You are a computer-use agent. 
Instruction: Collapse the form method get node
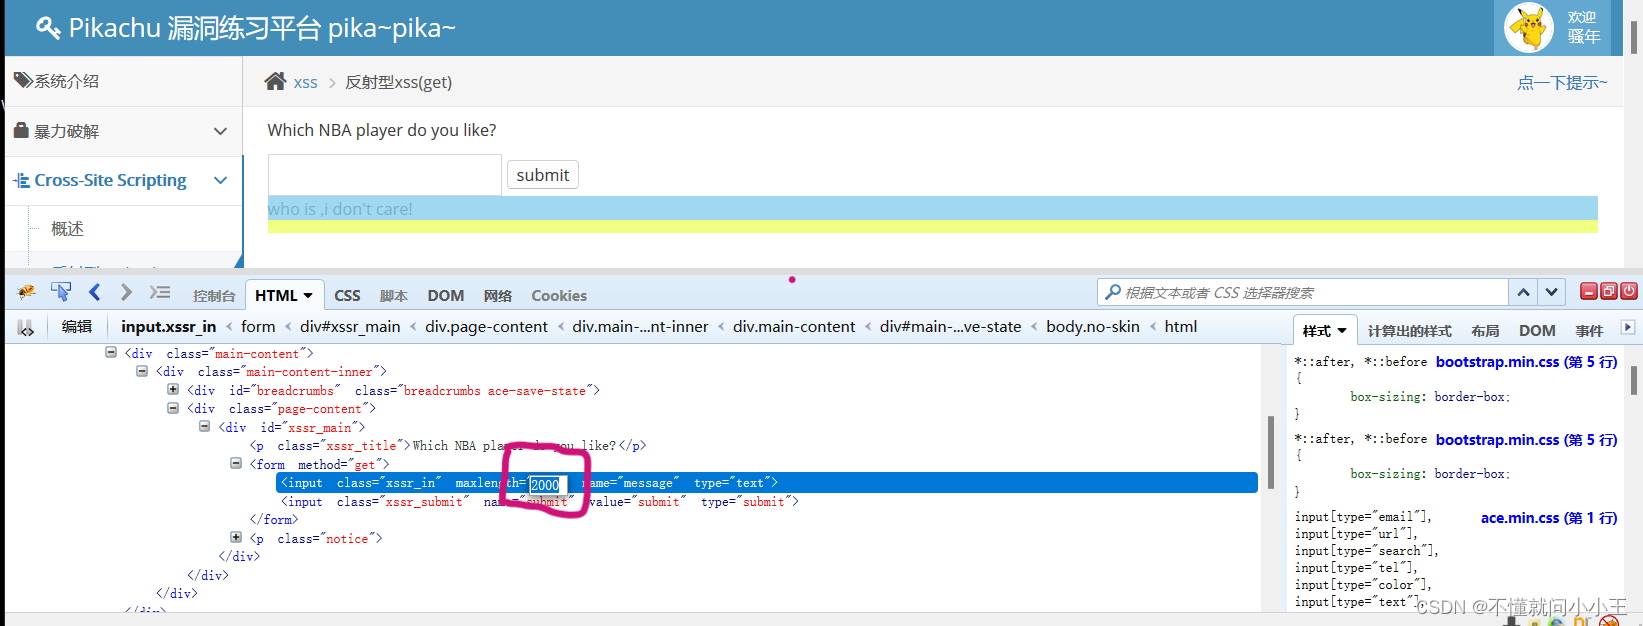(x=236, y=463)
